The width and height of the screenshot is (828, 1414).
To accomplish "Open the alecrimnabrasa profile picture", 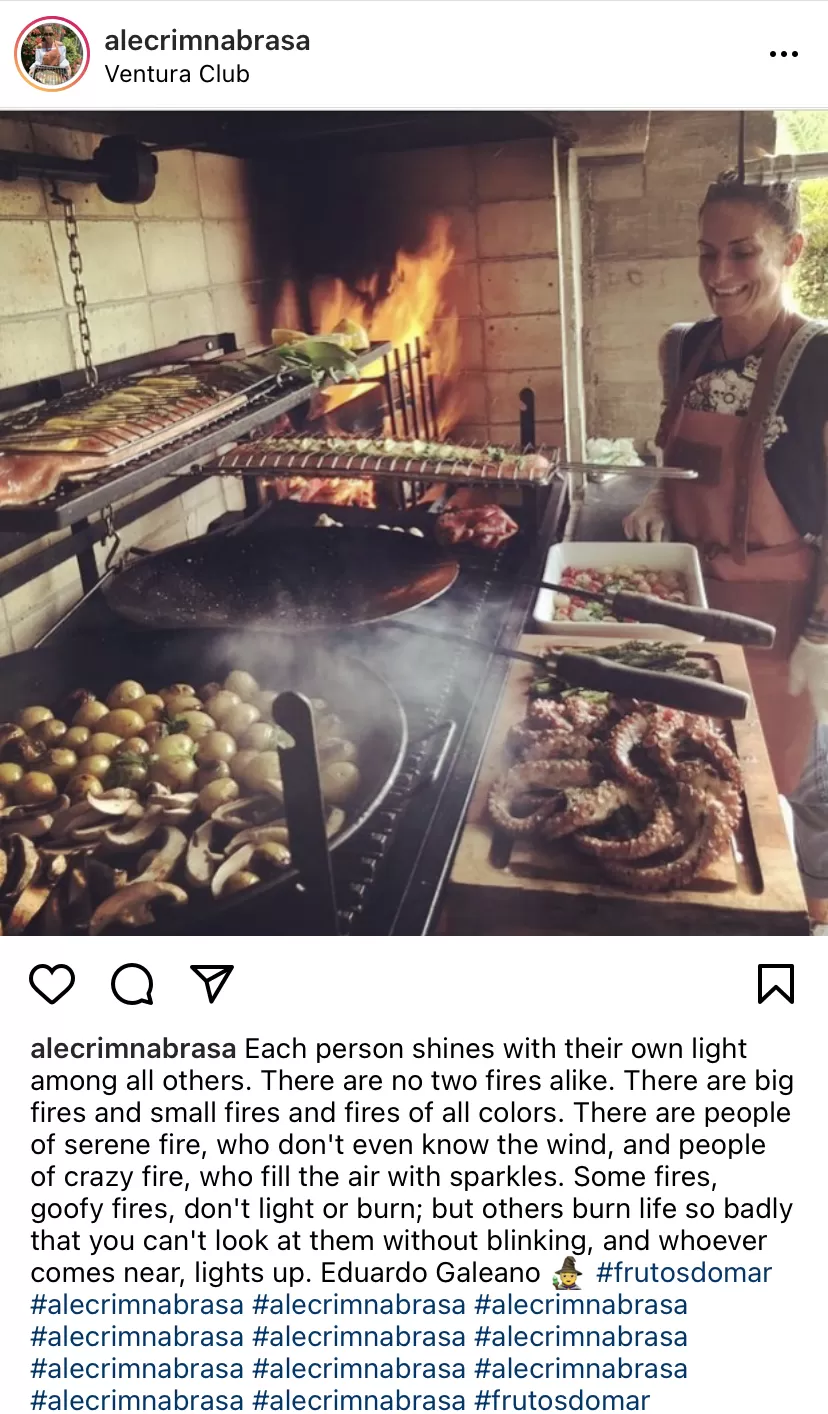I will click(x=52, y=54).
